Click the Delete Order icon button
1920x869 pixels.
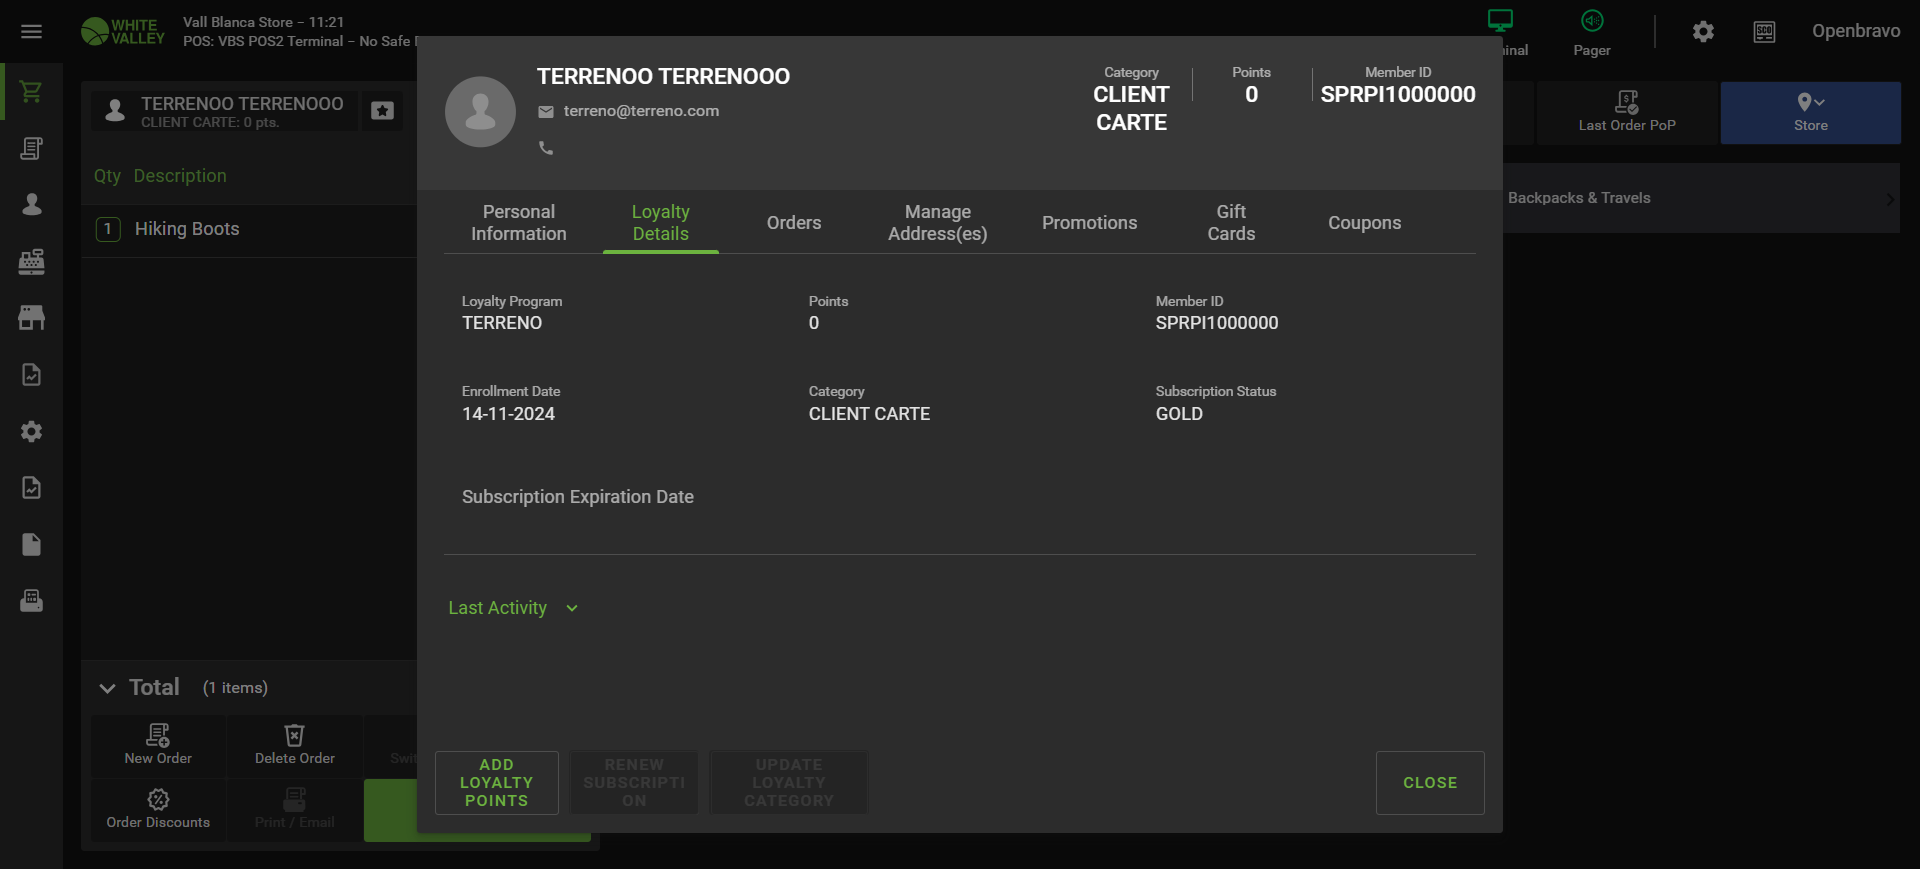click(x=295, y=745)
